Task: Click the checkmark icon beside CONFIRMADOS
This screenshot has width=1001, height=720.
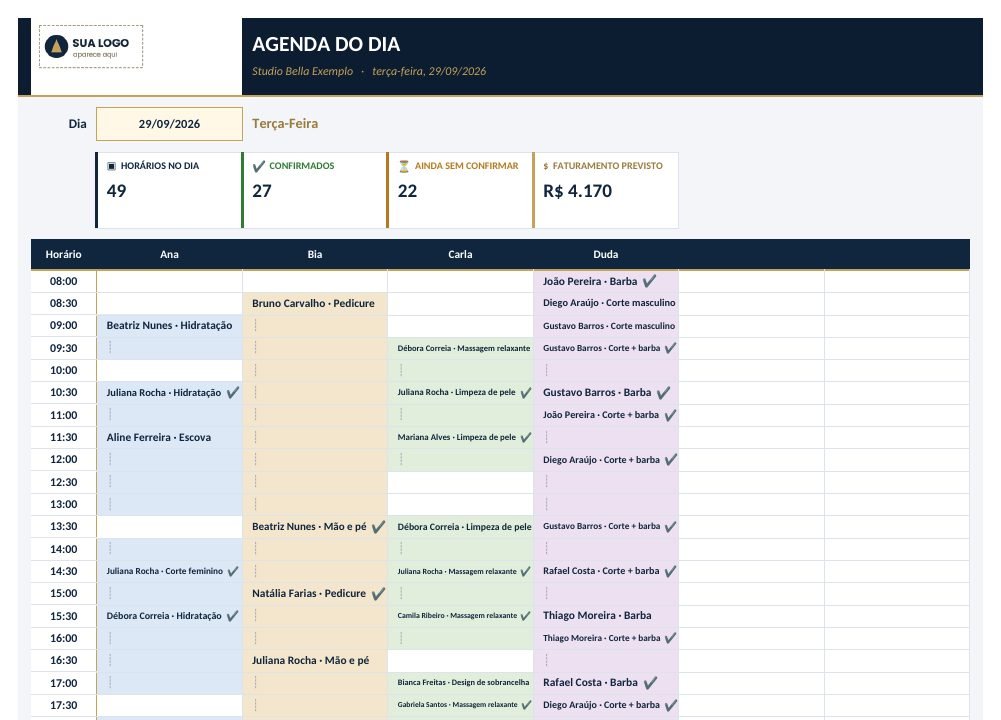Action: (x=259, y=166)
